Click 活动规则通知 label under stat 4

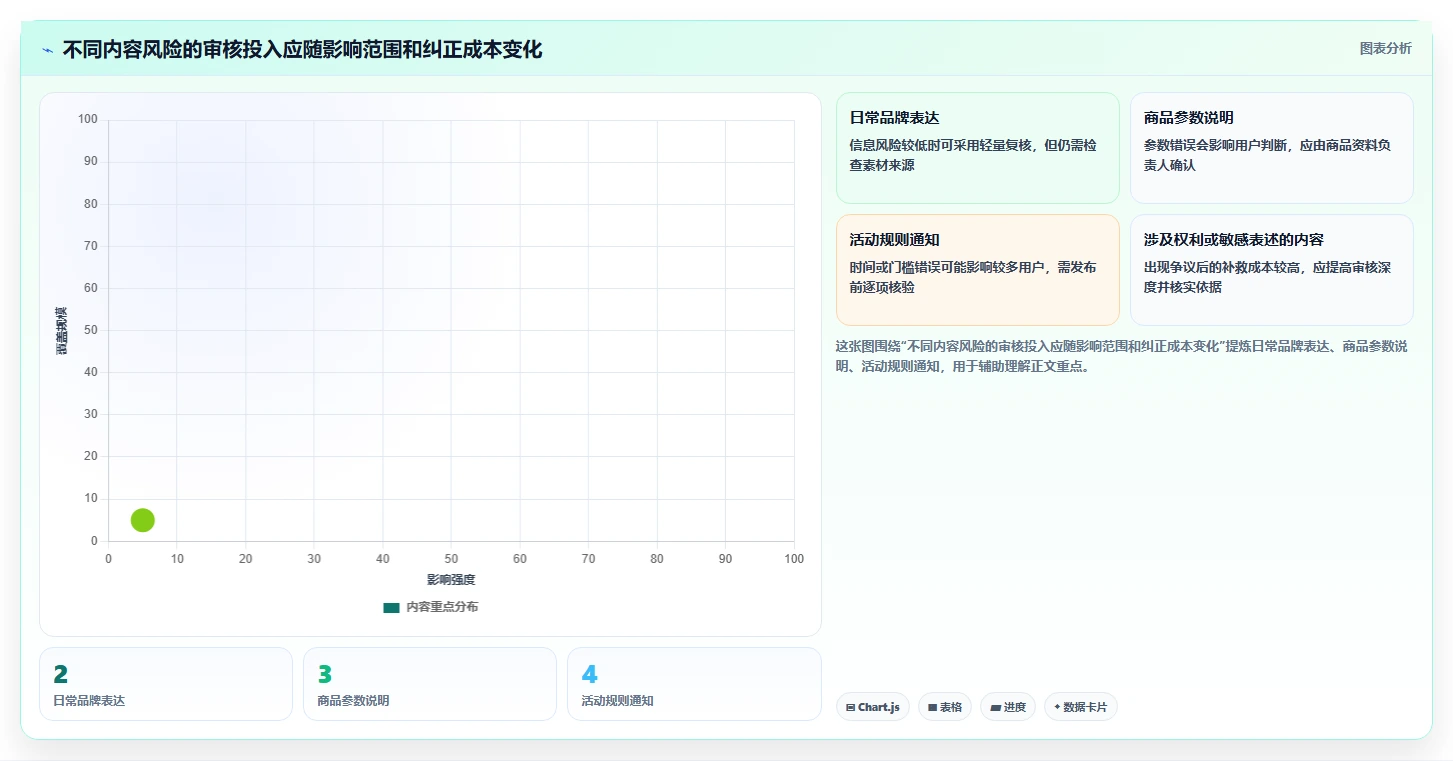click(617, 701)
